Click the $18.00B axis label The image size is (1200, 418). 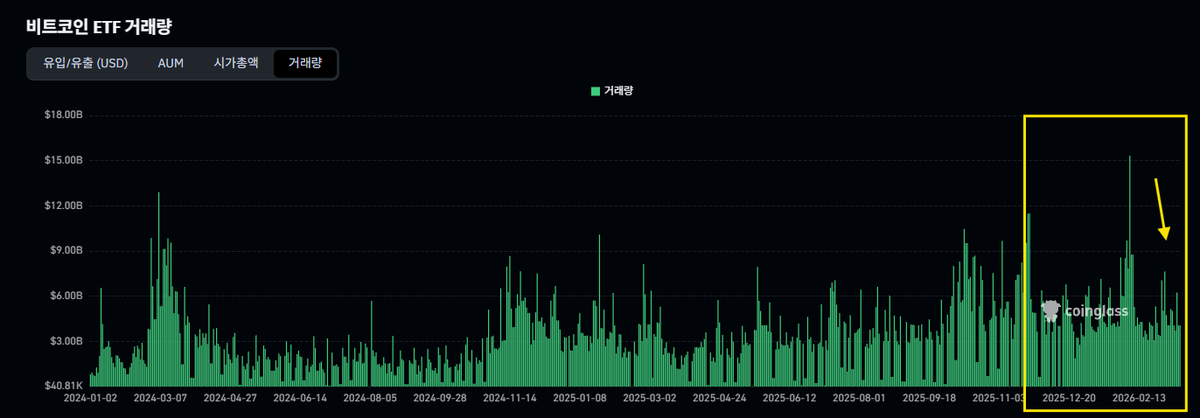tap(62, 115)
